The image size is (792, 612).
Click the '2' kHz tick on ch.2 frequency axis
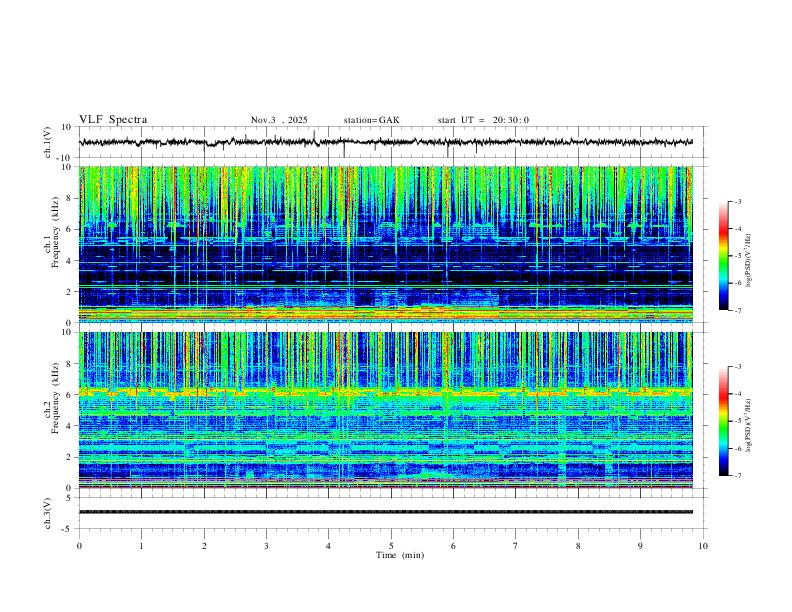[70, 457]
